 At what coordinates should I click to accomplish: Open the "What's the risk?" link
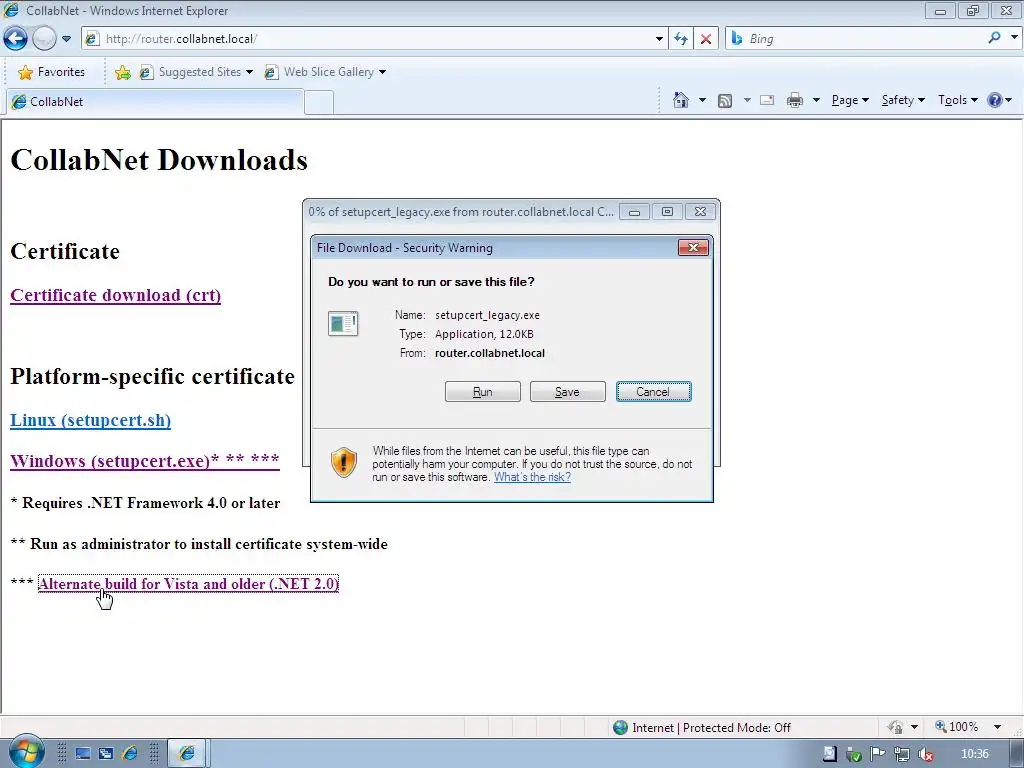532,477
